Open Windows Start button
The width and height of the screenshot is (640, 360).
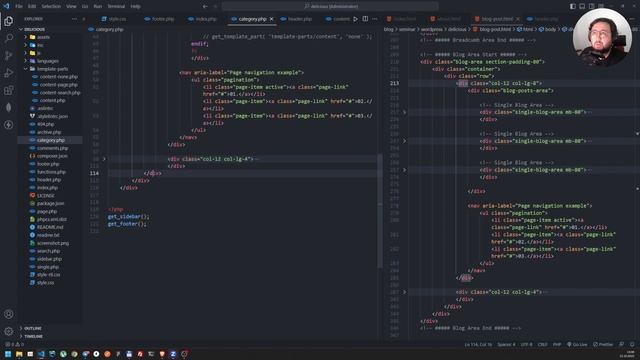click(x=8, y=354)
